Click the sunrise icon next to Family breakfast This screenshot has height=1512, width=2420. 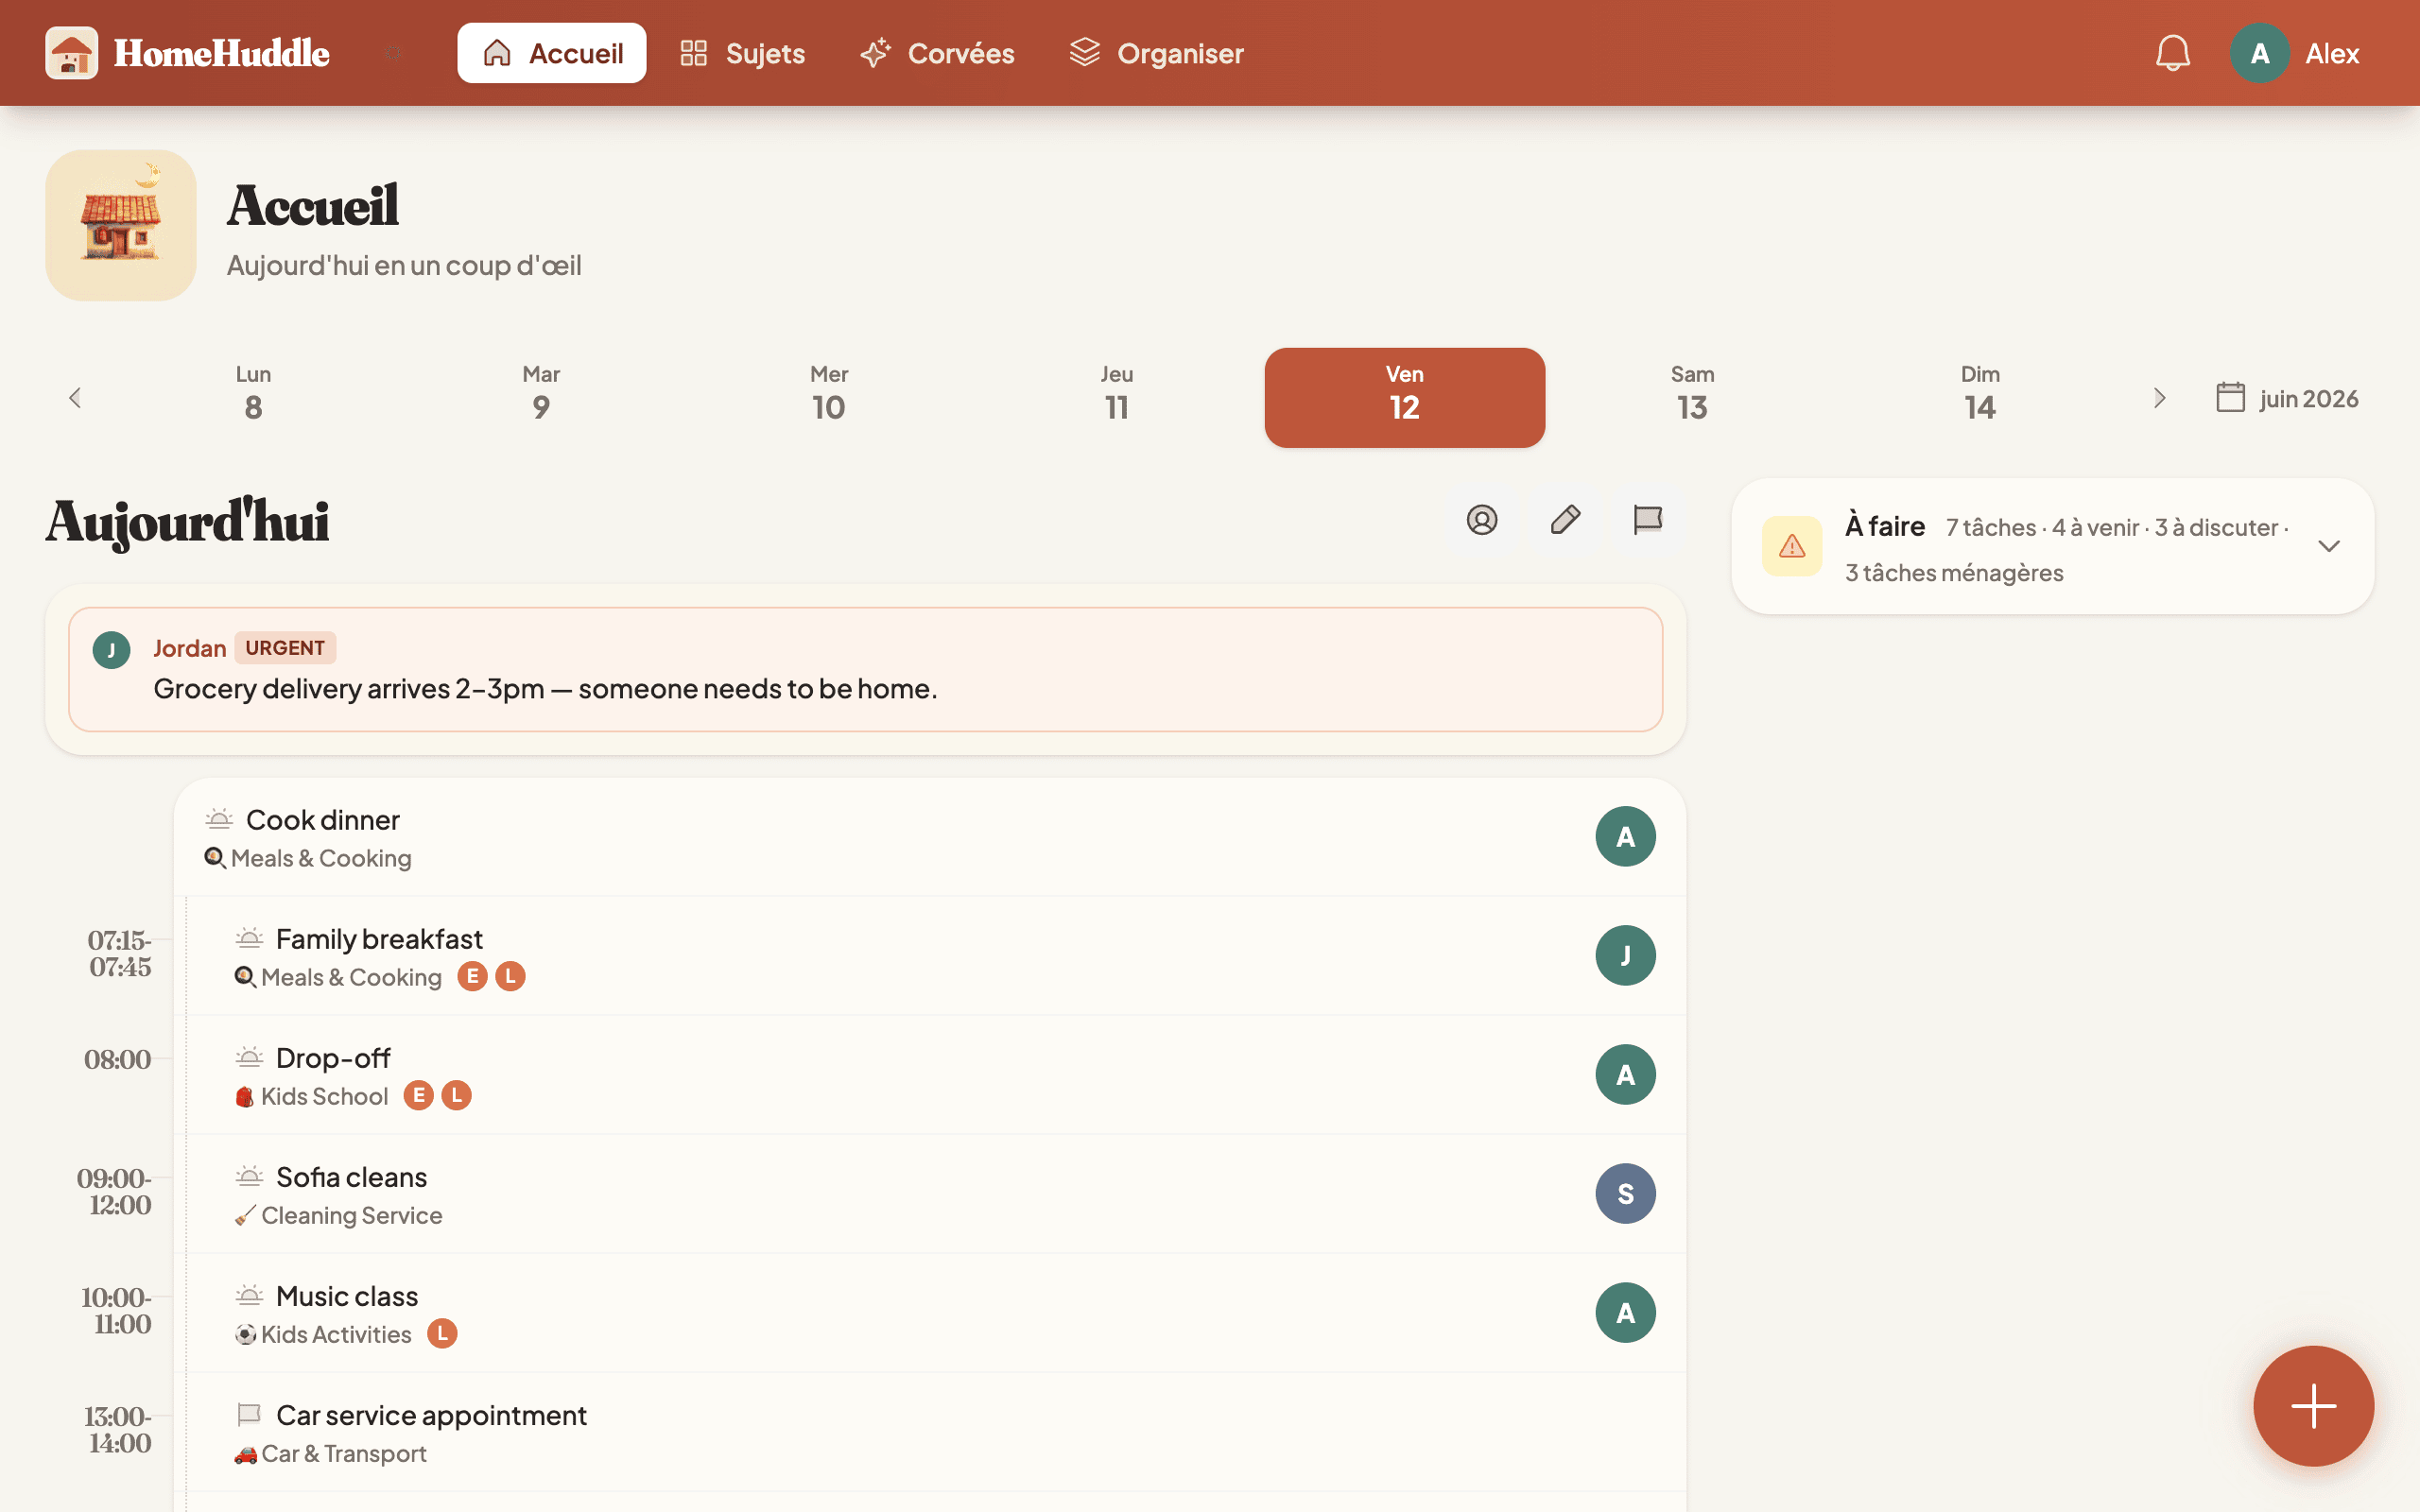point(249,938)
